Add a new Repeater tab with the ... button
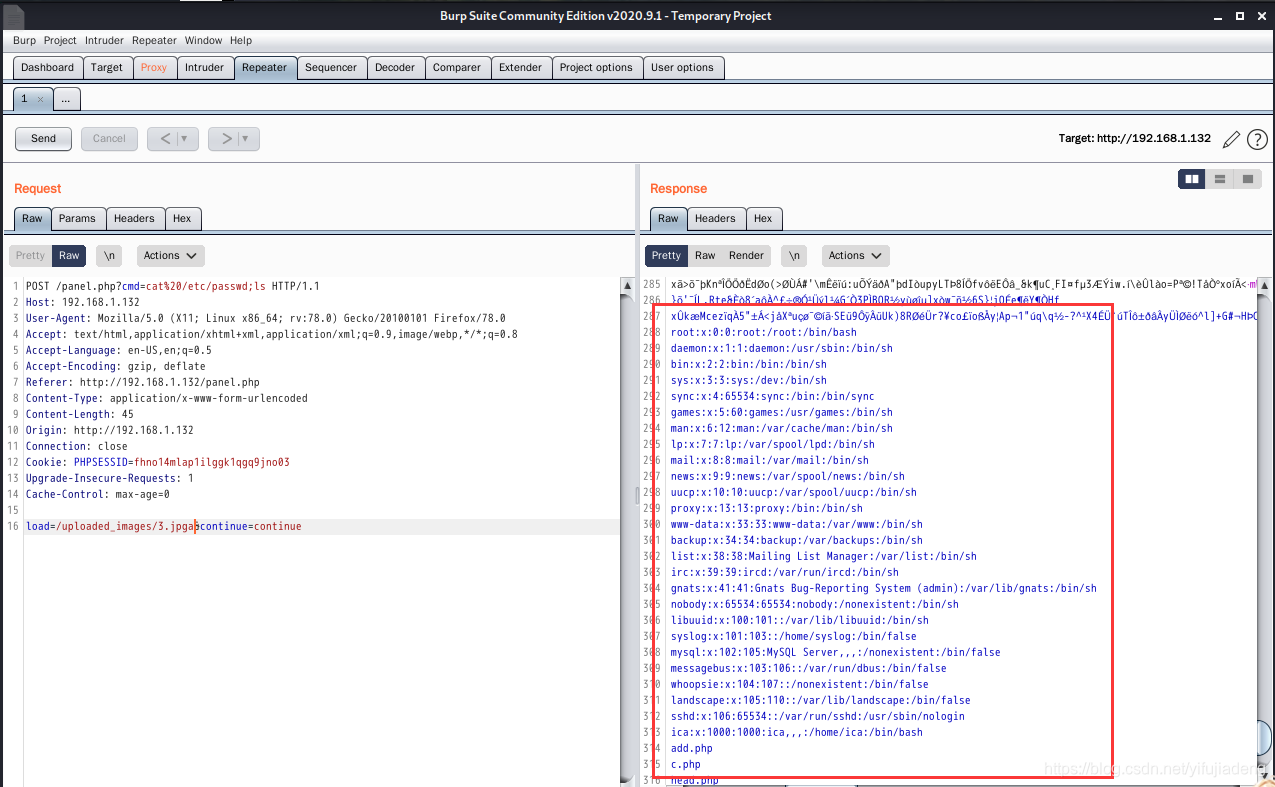Screen dimensions: 1275x787 tap(65, 99)
